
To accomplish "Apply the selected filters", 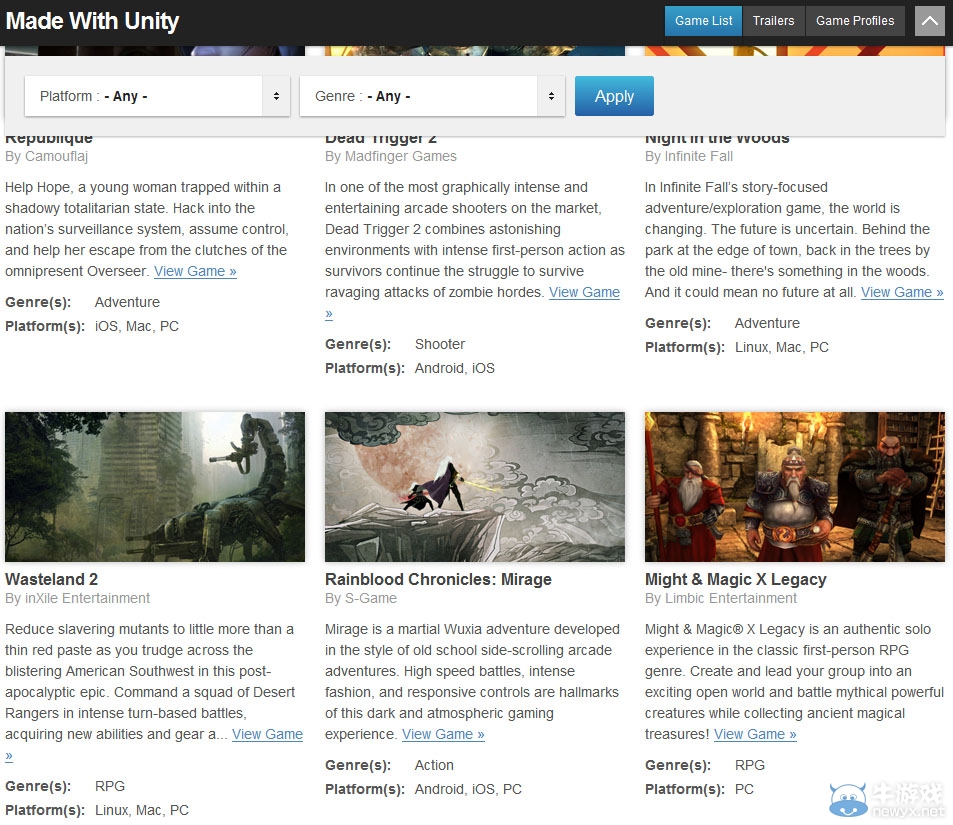I will 614,96.
